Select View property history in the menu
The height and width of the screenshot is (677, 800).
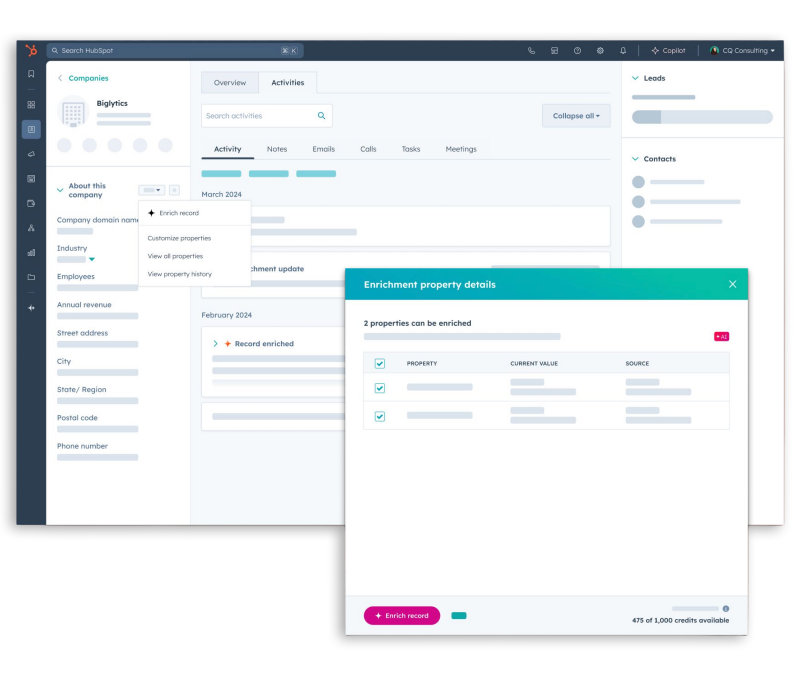(x=181, y=273)
